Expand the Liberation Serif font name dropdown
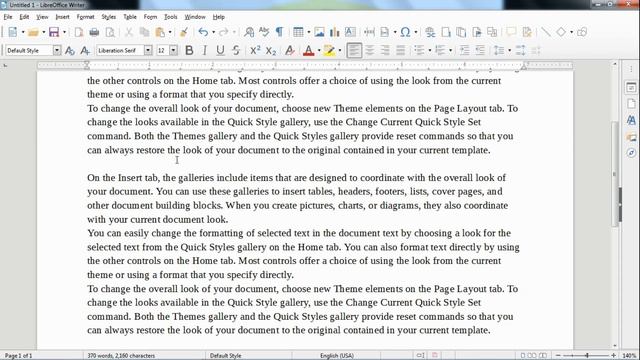Image resolution: width=640 pixels, height=360 pixels. [x=148, y=51]
